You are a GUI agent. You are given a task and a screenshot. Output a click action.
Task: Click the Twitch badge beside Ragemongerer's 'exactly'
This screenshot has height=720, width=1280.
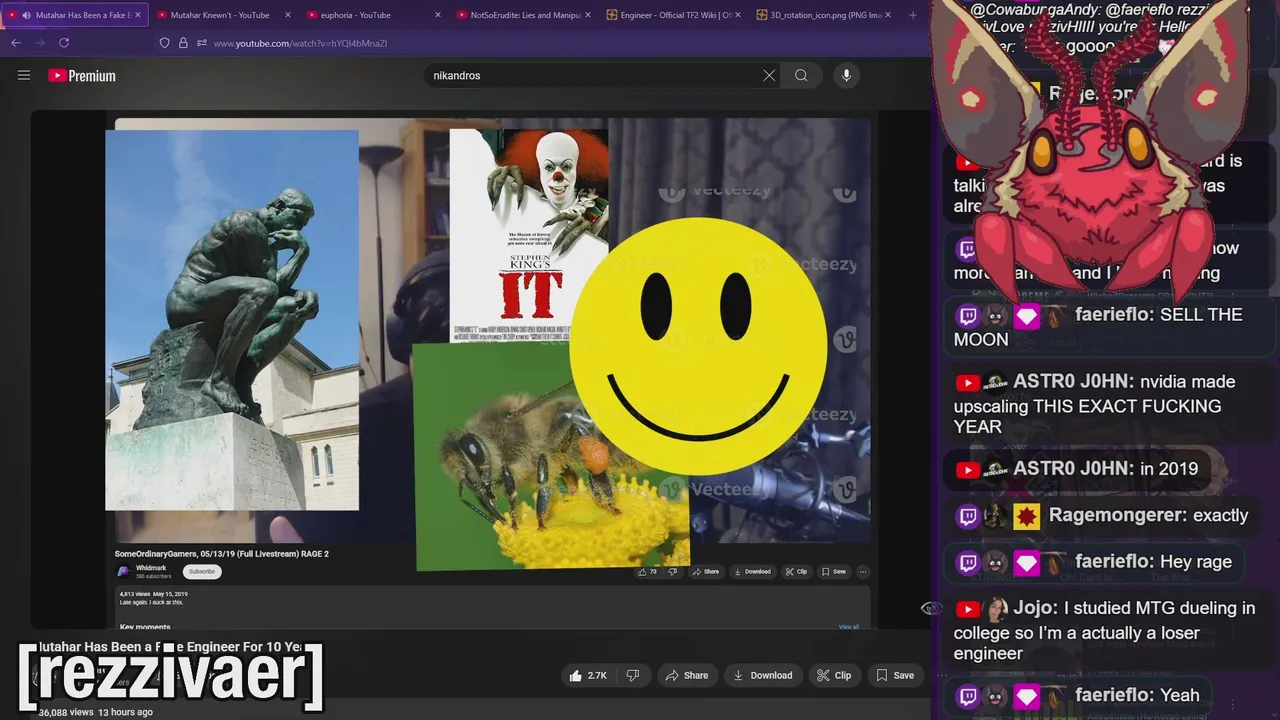(967, 516)
